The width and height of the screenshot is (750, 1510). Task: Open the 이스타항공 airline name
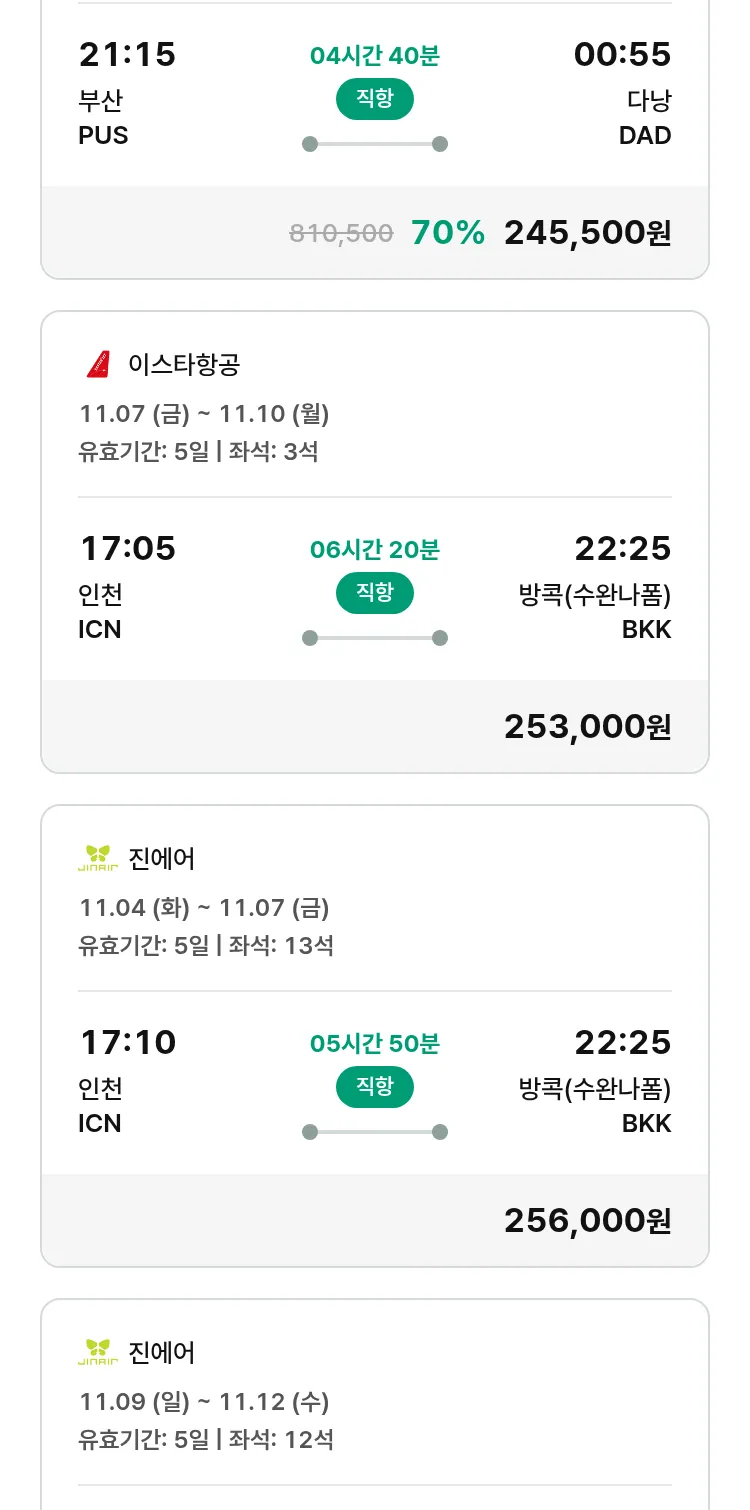click(x=184, y=365)
